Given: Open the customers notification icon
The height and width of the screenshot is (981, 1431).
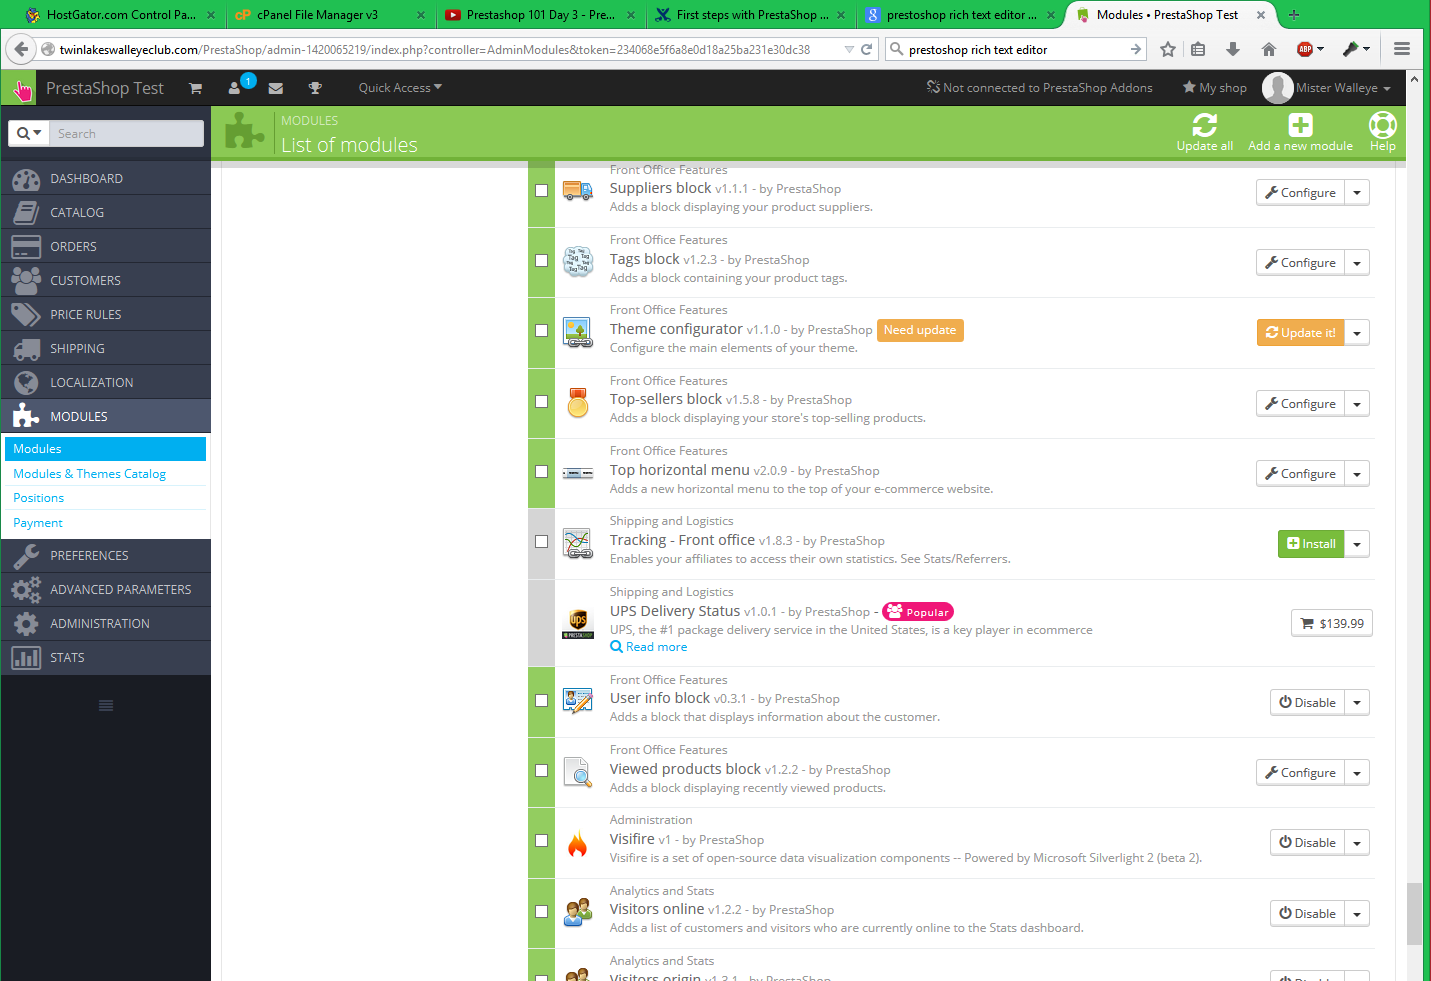Looking at the screenshot, I should [x=235, y=88].
